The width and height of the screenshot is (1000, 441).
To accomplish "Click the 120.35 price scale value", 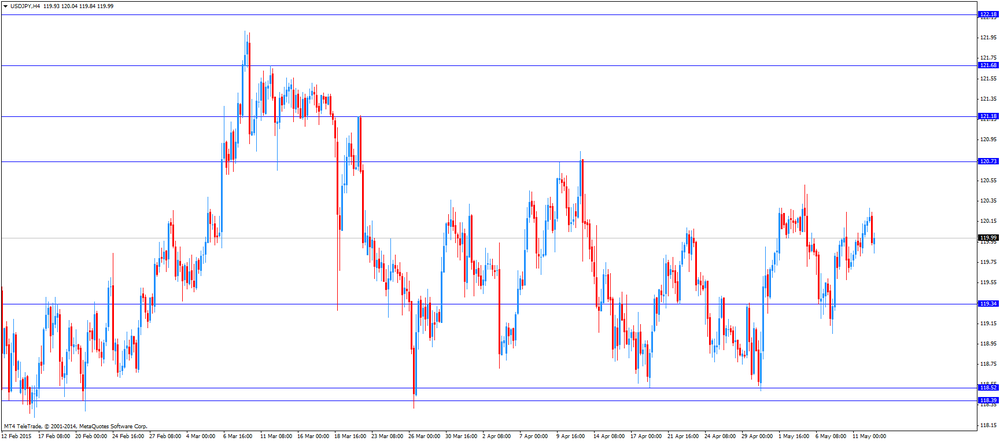I will [988, 200].
